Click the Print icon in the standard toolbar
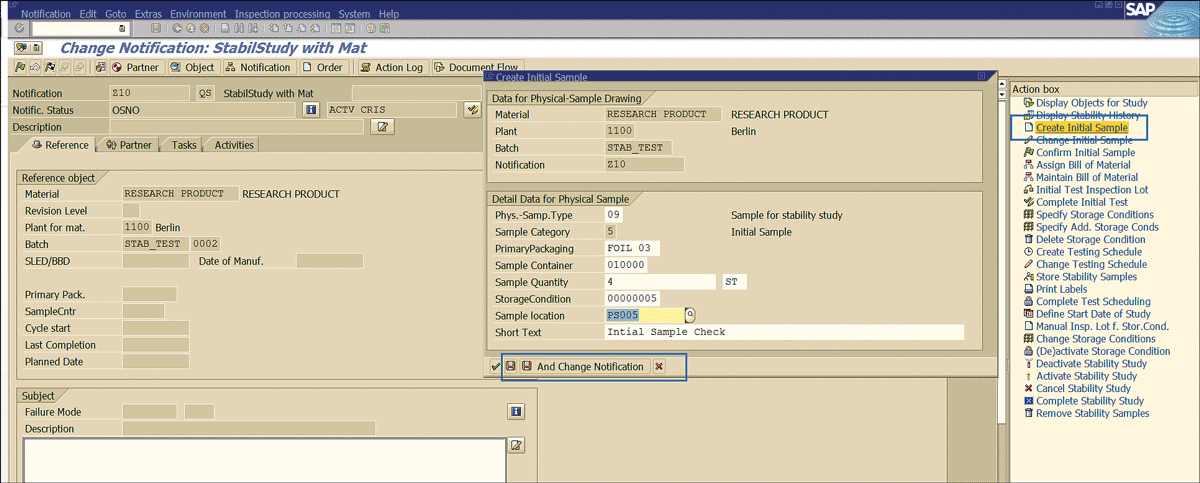The width and height of the screenshot is (1200, 483). 225,28
